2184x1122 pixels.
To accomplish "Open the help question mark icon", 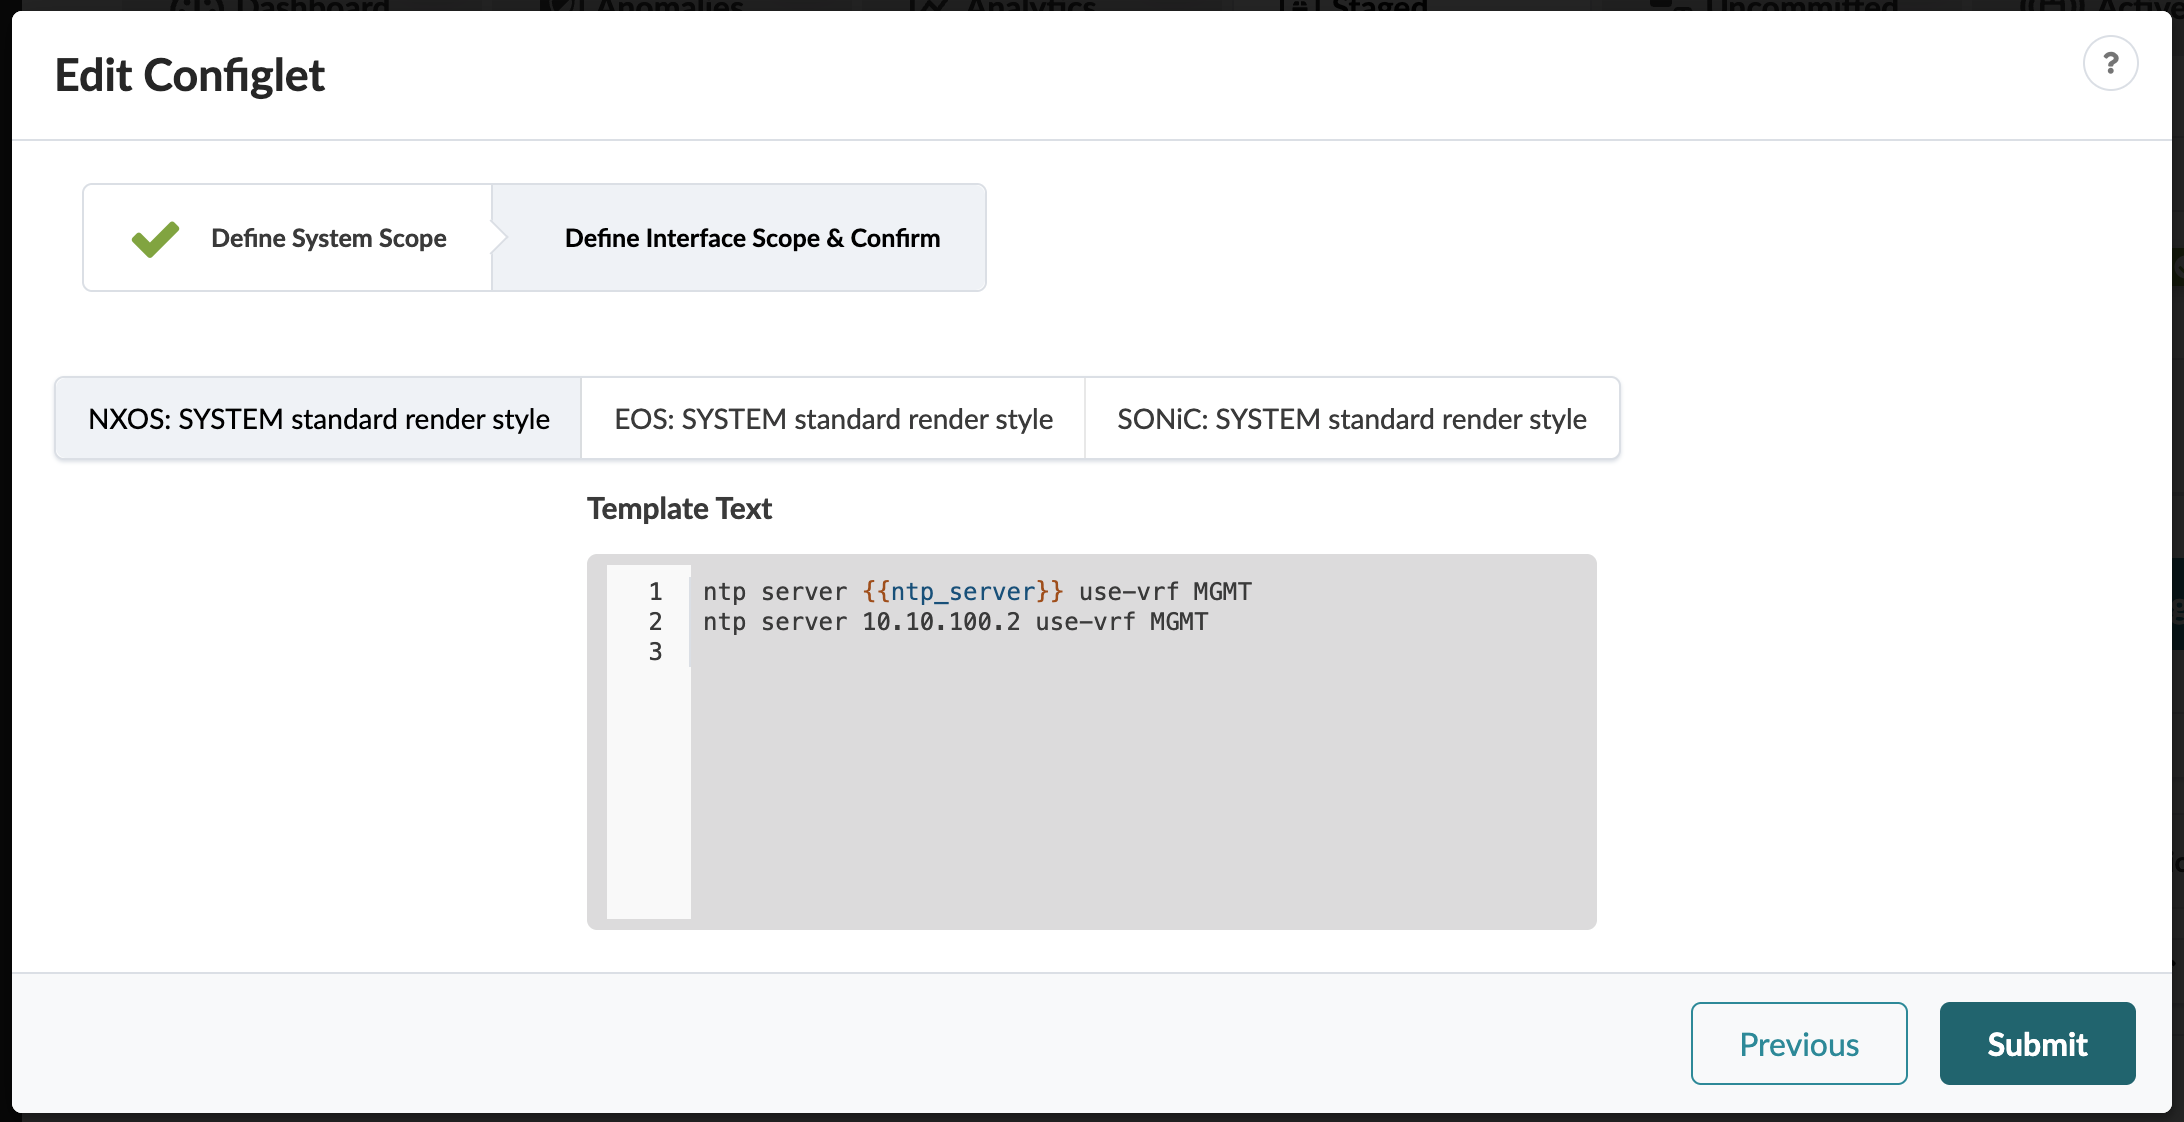I will tap(2110, 64).
